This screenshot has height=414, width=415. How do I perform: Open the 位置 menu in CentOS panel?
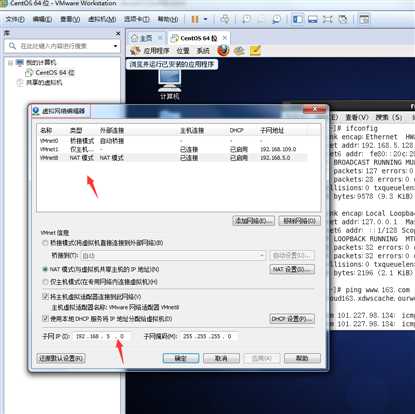(x=183, y=51)
